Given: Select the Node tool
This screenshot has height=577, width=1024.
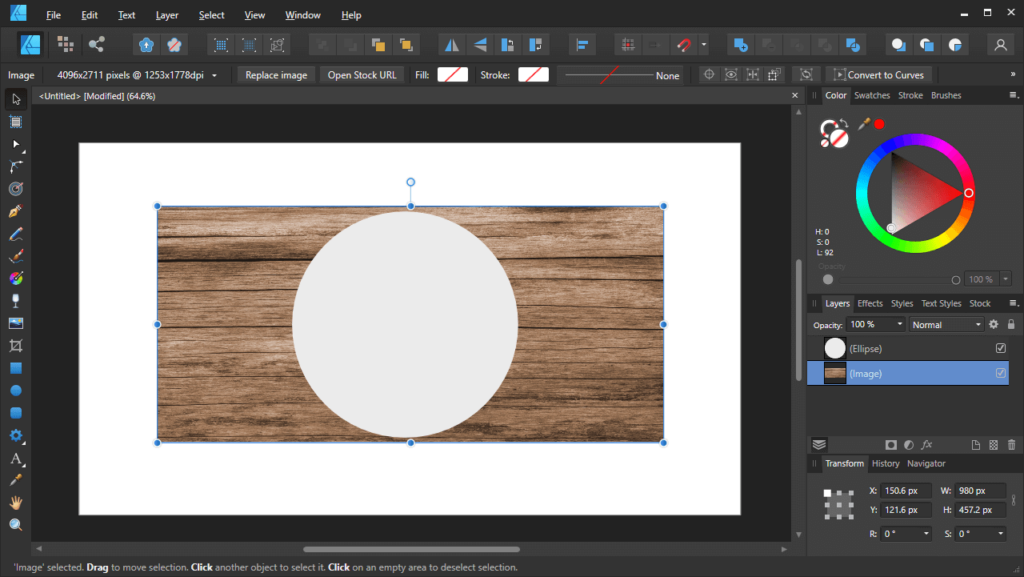Looking at the screenshot, I should (14, 143).
